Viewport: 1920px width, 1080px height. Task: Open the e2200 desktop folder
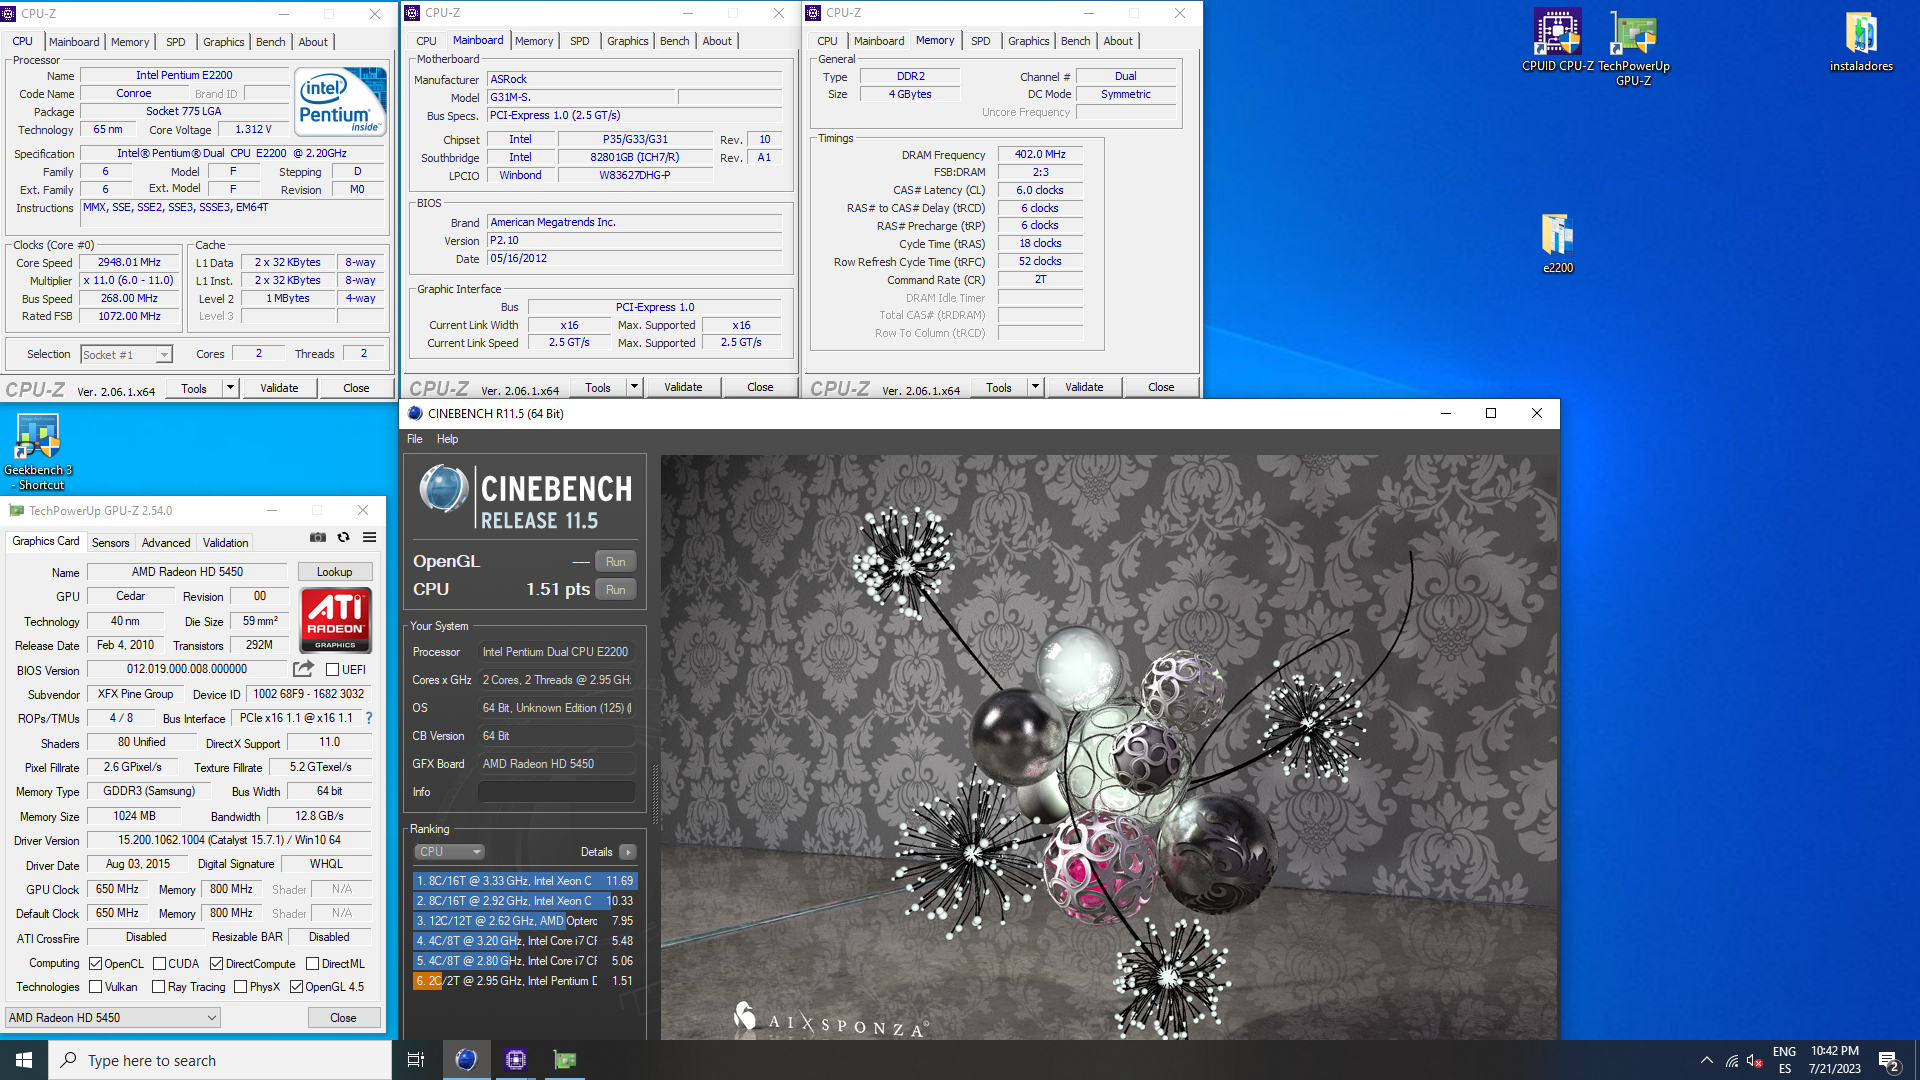(x=1558, y=243)
